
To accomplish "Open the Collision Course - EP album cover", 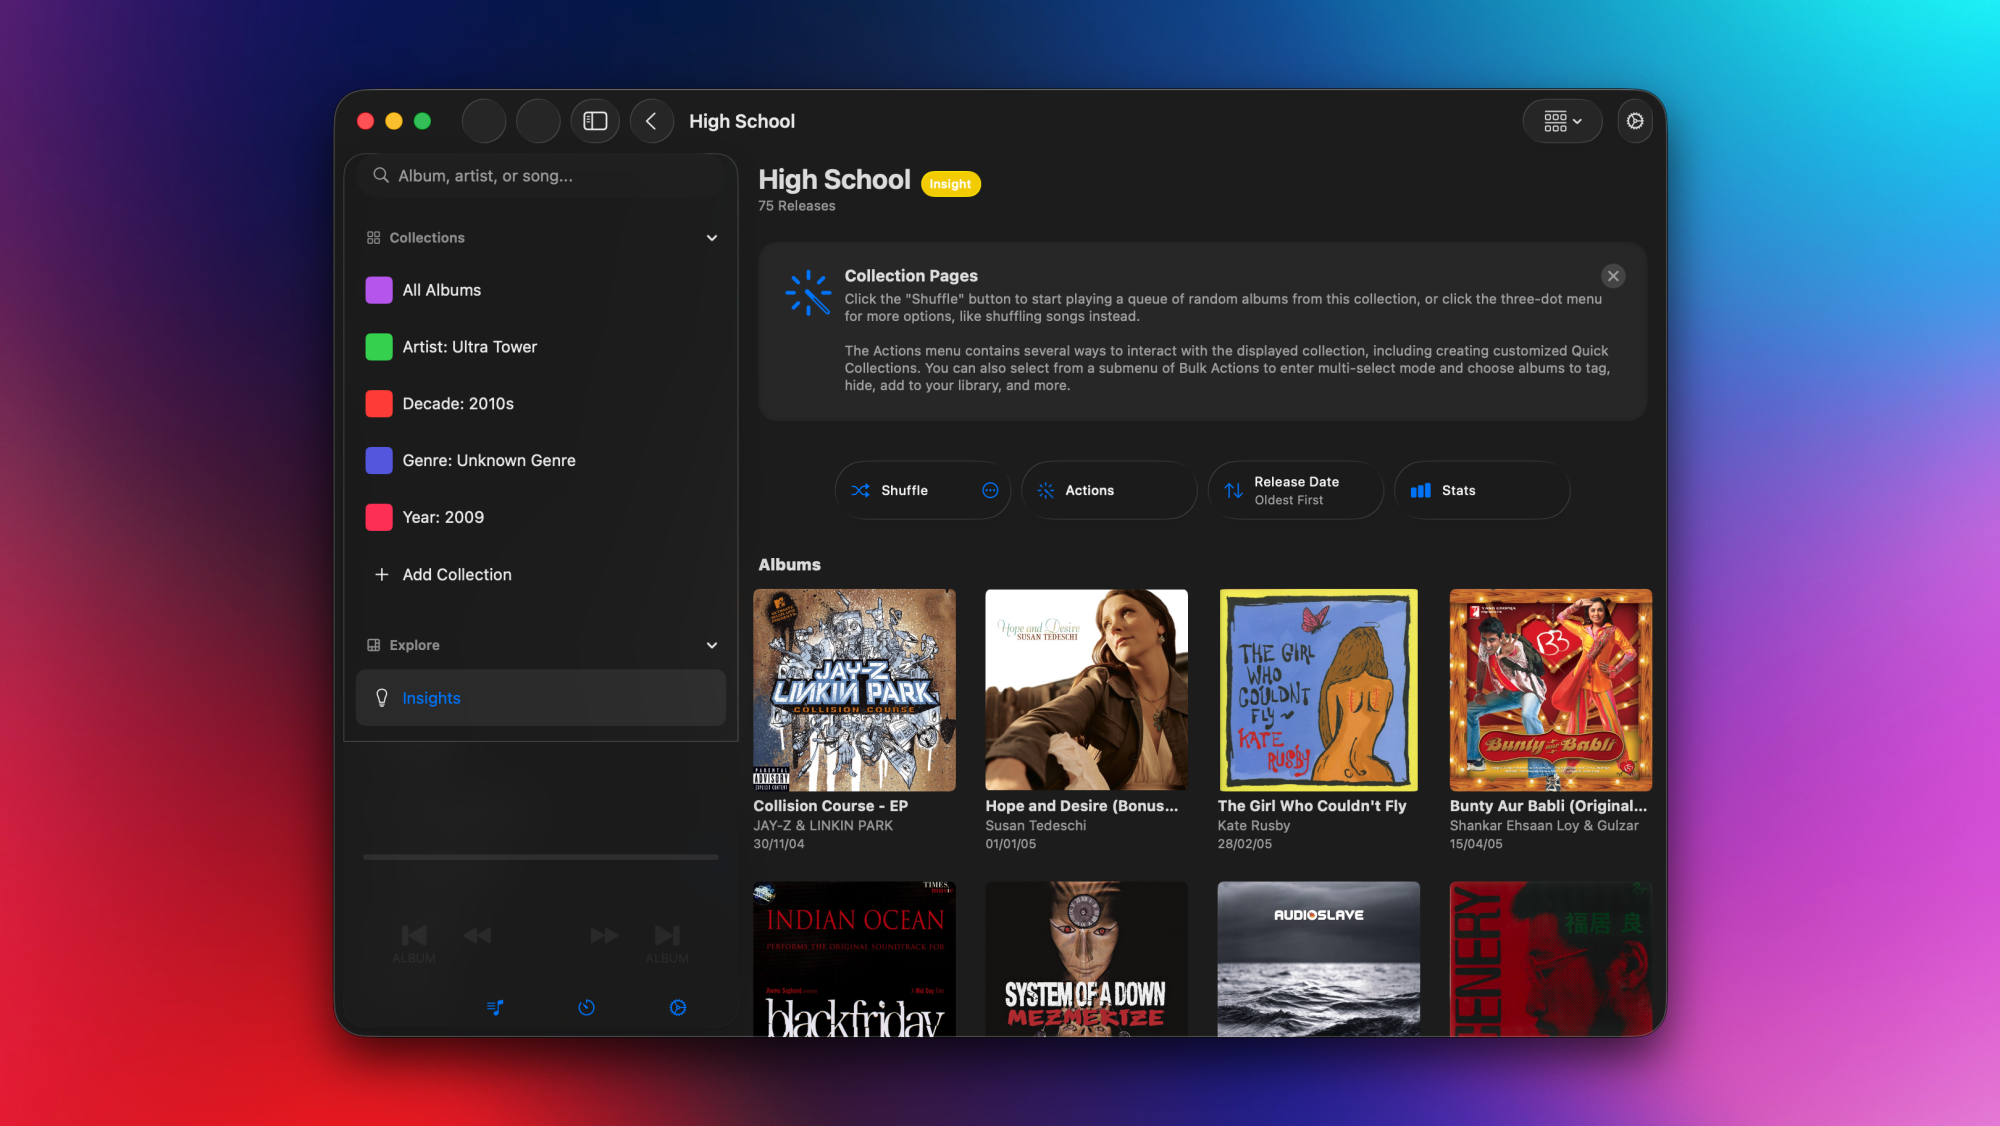I will pyautogui.click(x=854, y=690).
